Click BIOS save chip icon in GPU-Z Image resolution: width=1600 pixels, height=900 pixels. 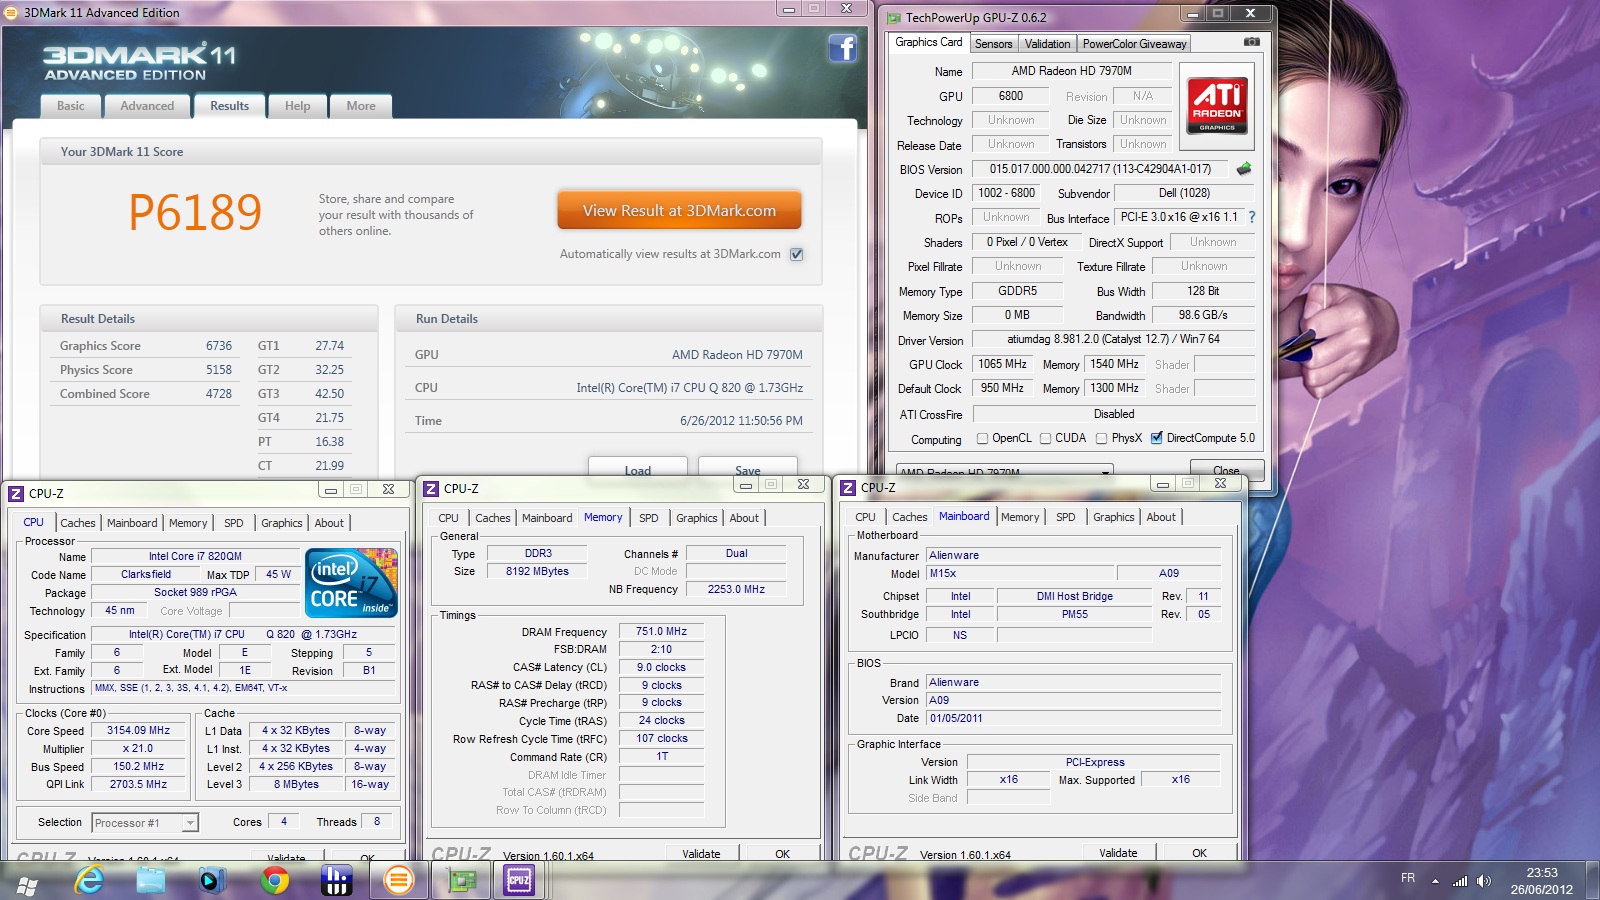pyautogui.click(x=1244, y=168)
